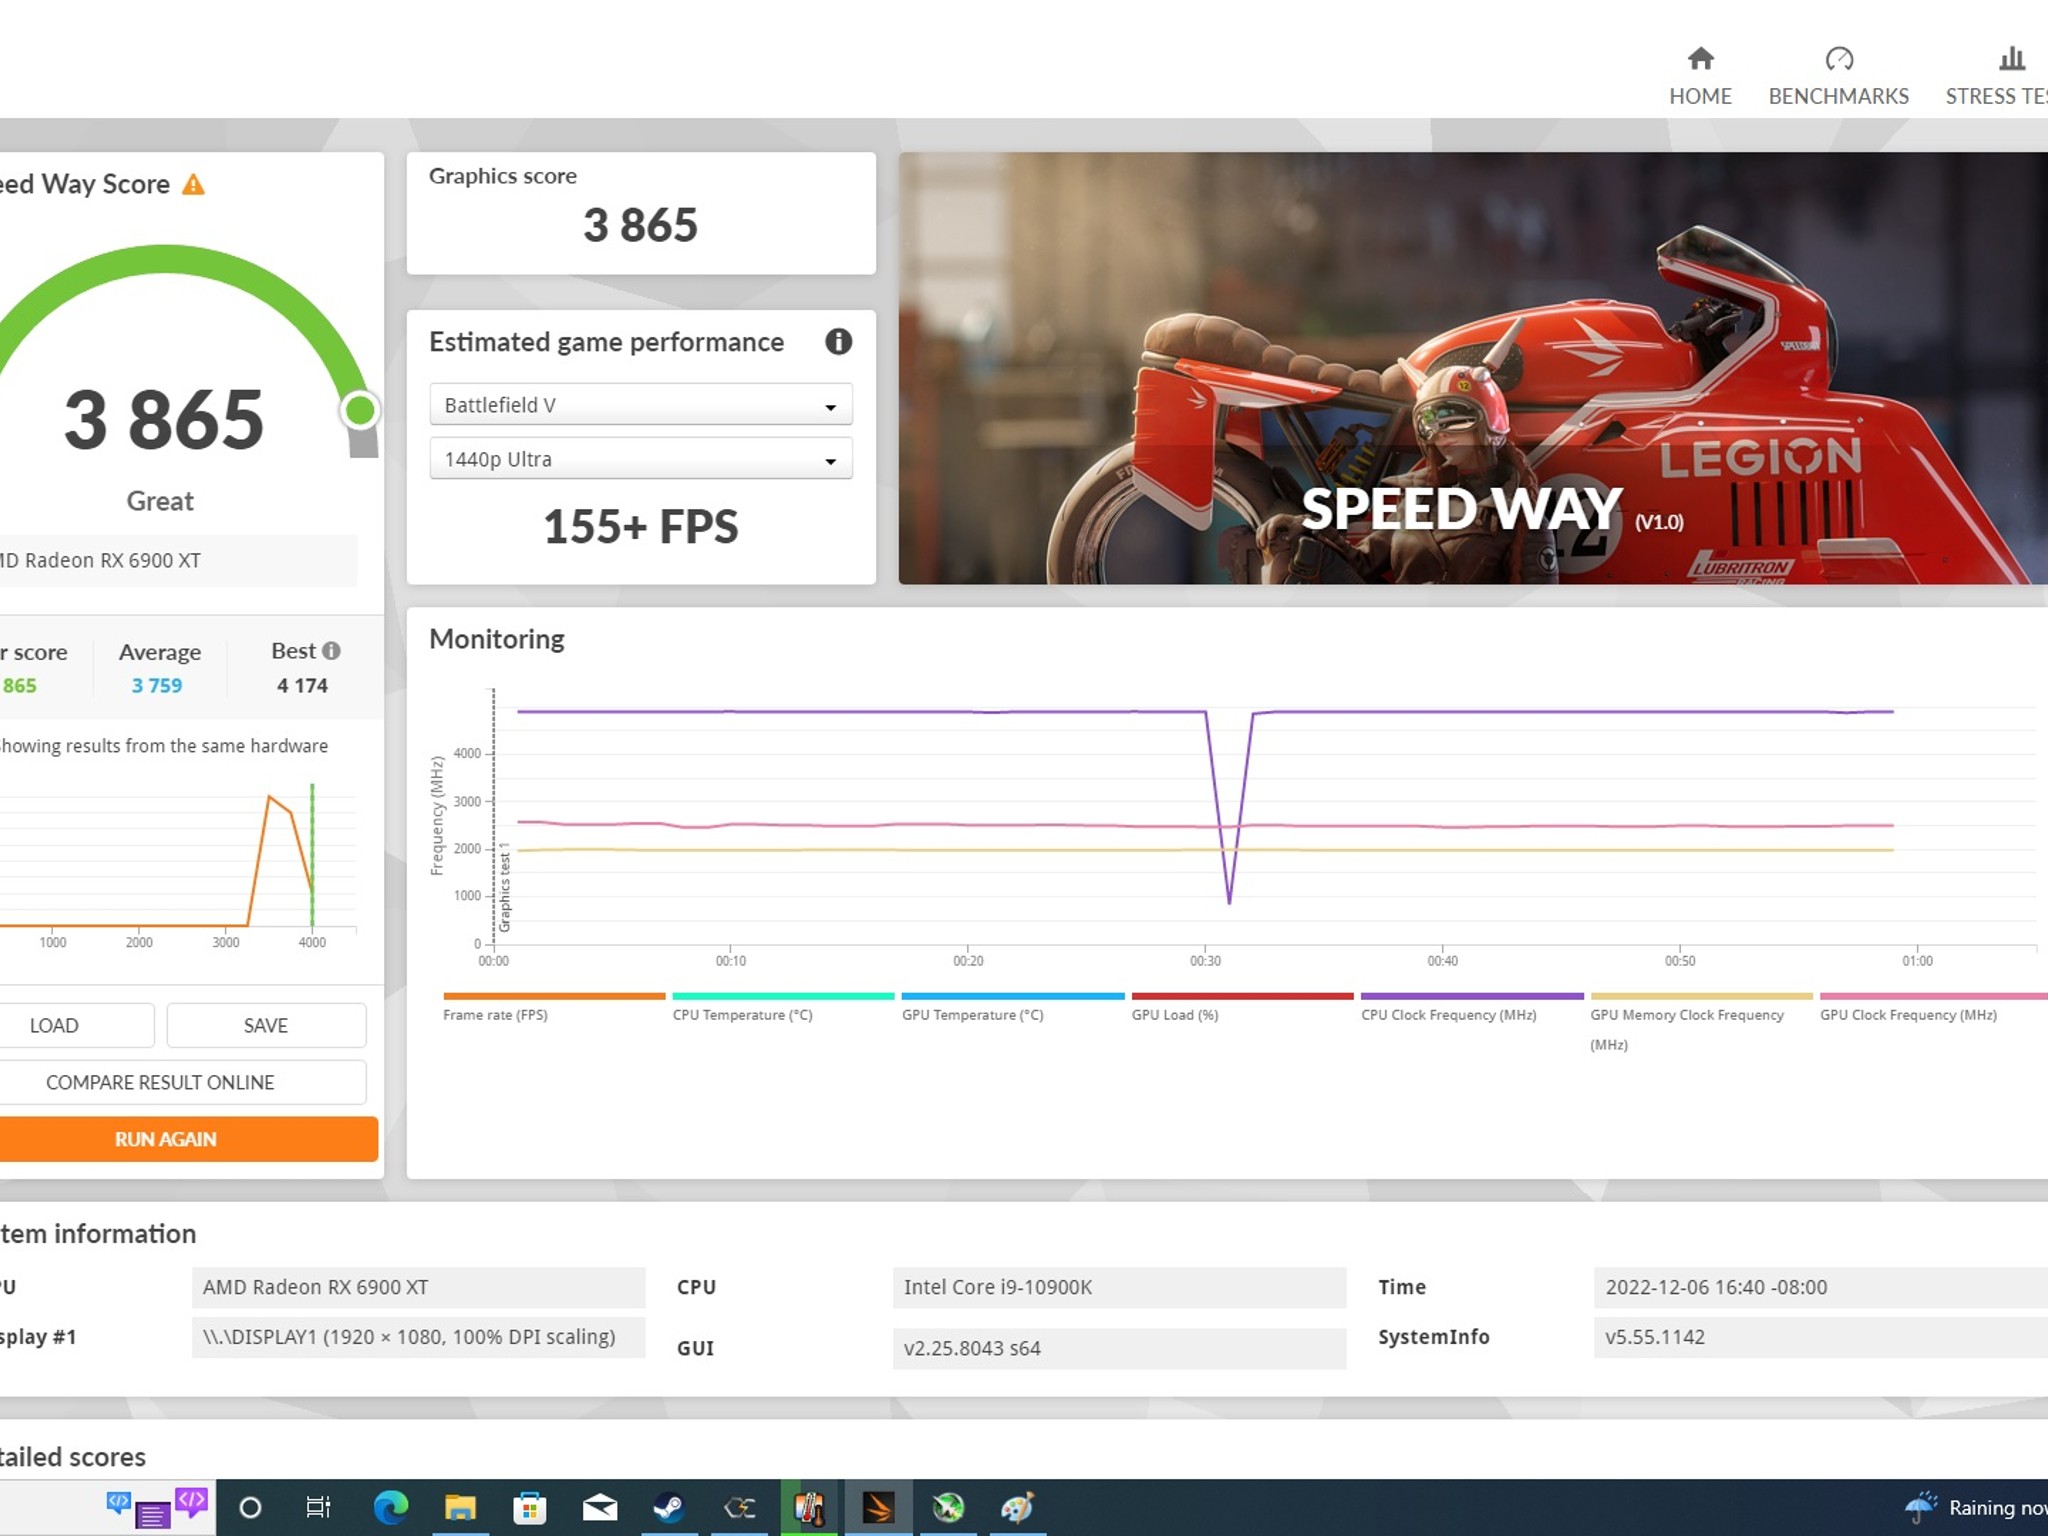This screenshot has width=2048, height=1536.
Task: Click the Graphics score value 3 865
Action: pyautogui.click(x=640, y=225)
